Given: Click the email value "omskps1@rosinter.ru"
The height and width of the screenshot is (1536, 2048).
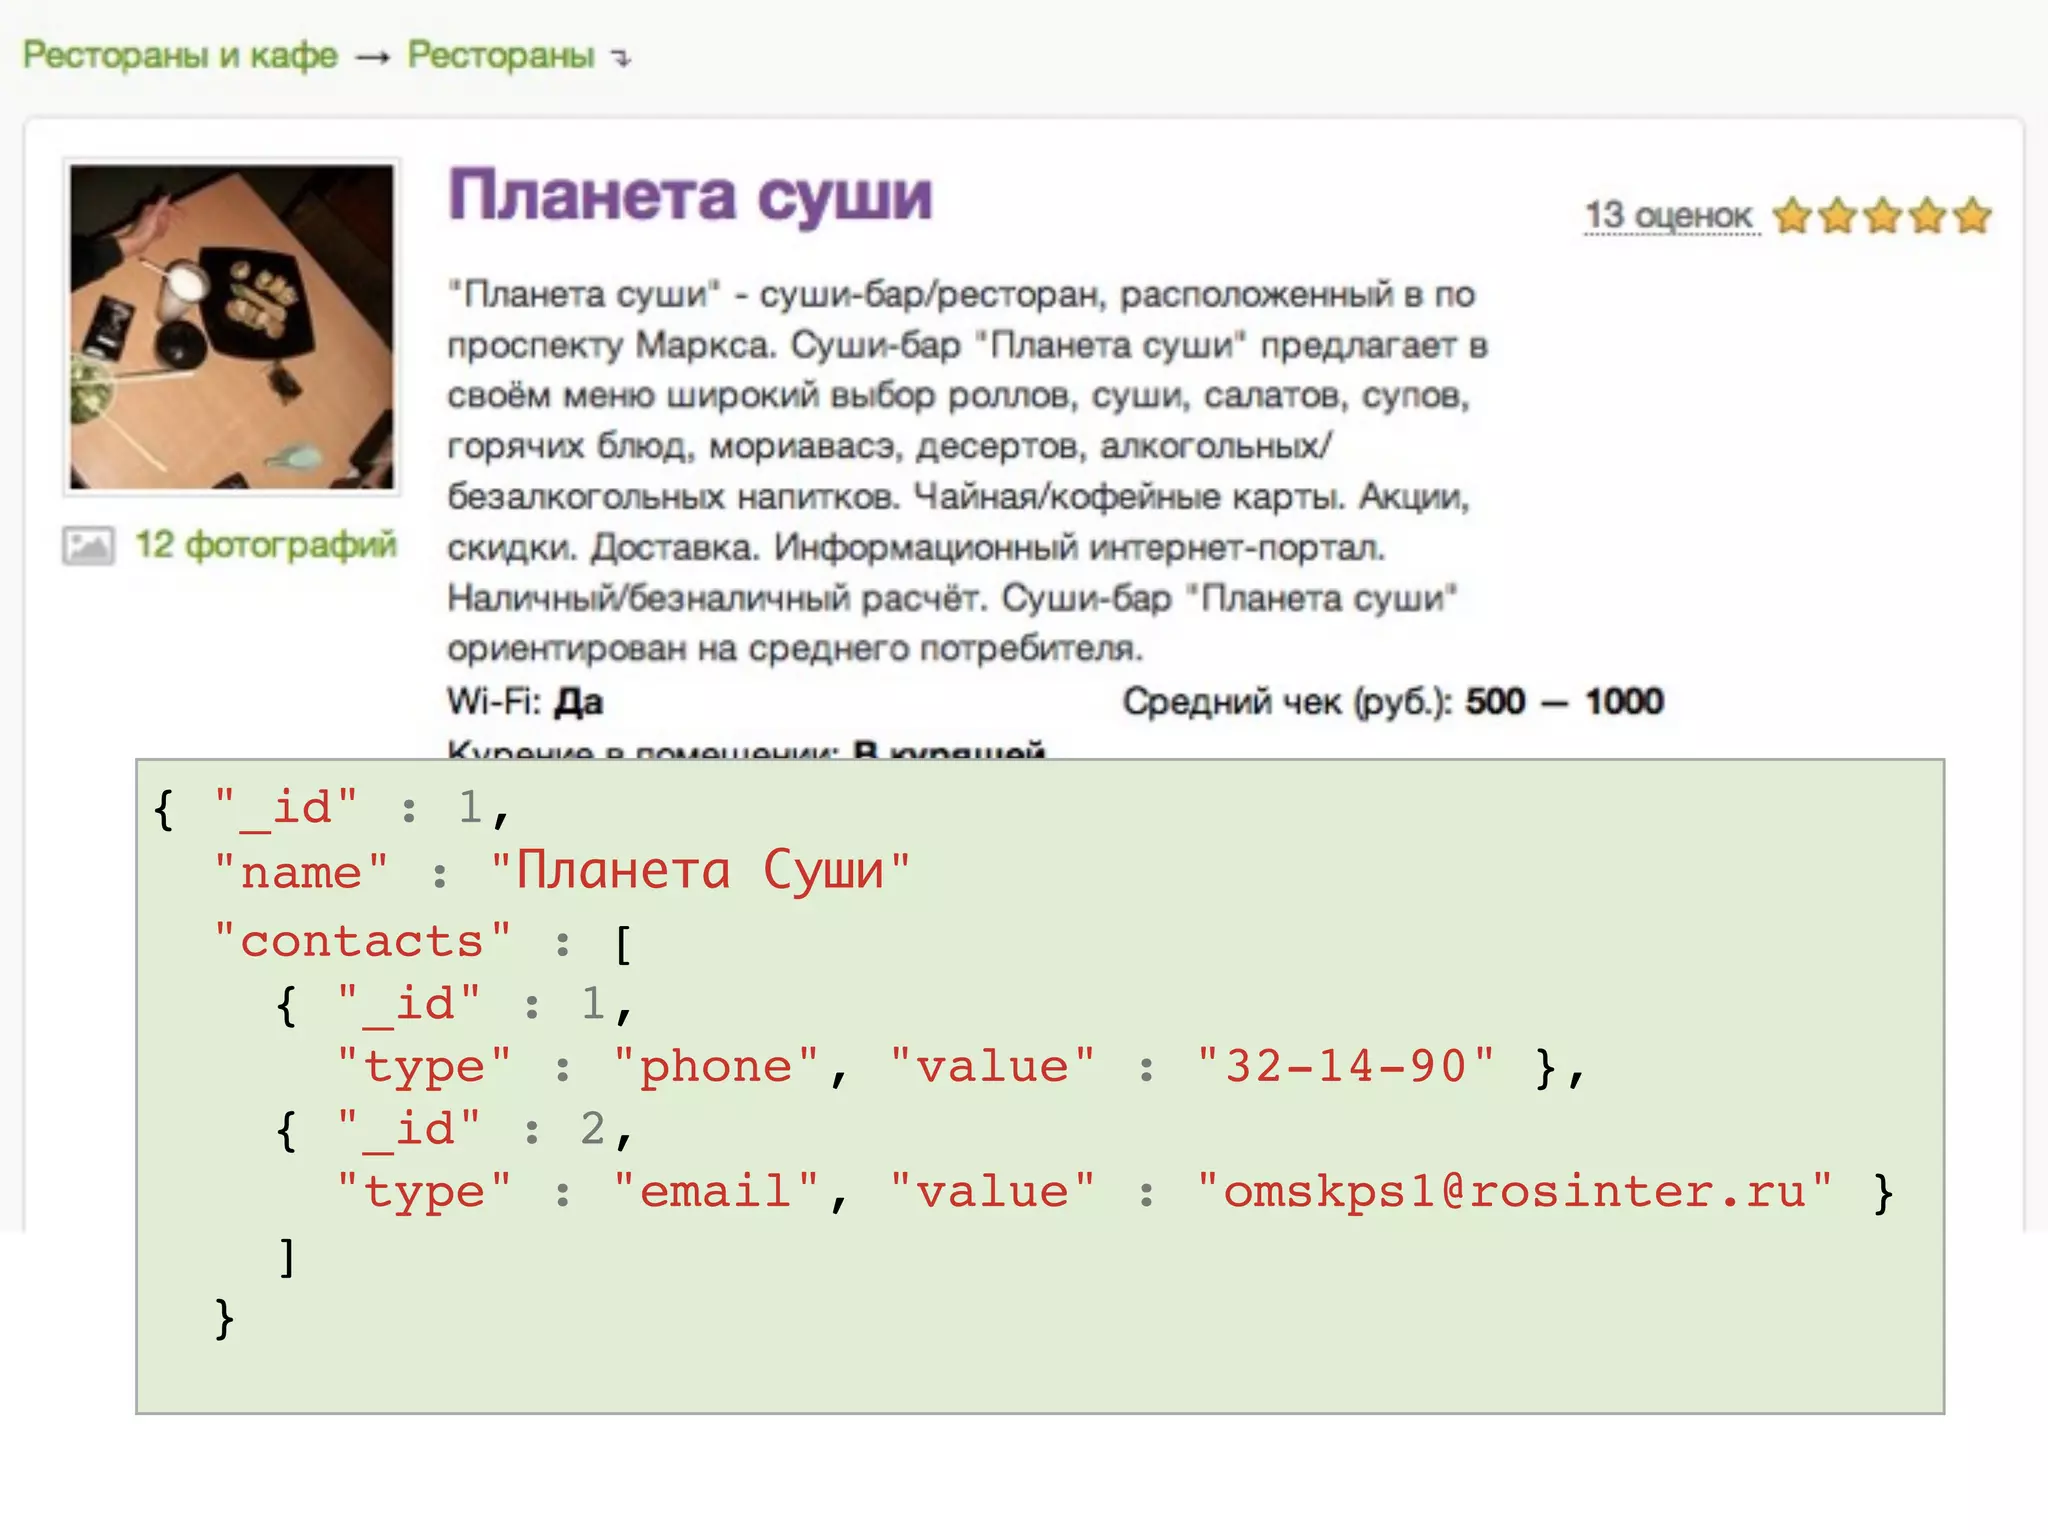Looking at the screenshot, I should [1514, 1191].
